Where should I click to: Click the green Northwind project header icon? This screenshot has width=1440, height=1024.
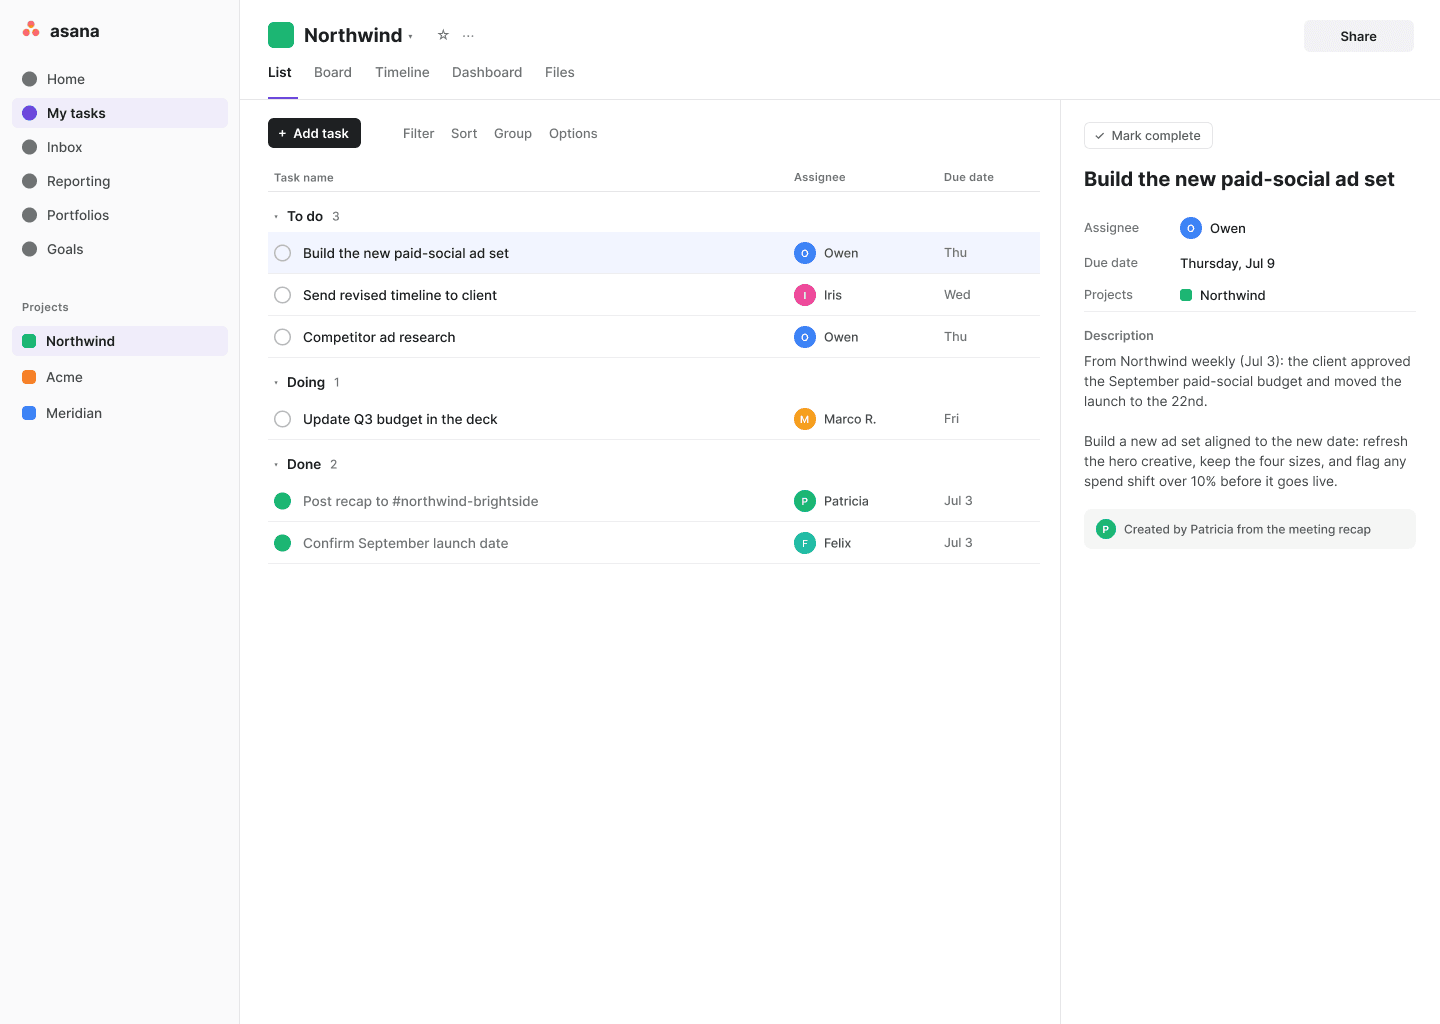tap(281, 35)
